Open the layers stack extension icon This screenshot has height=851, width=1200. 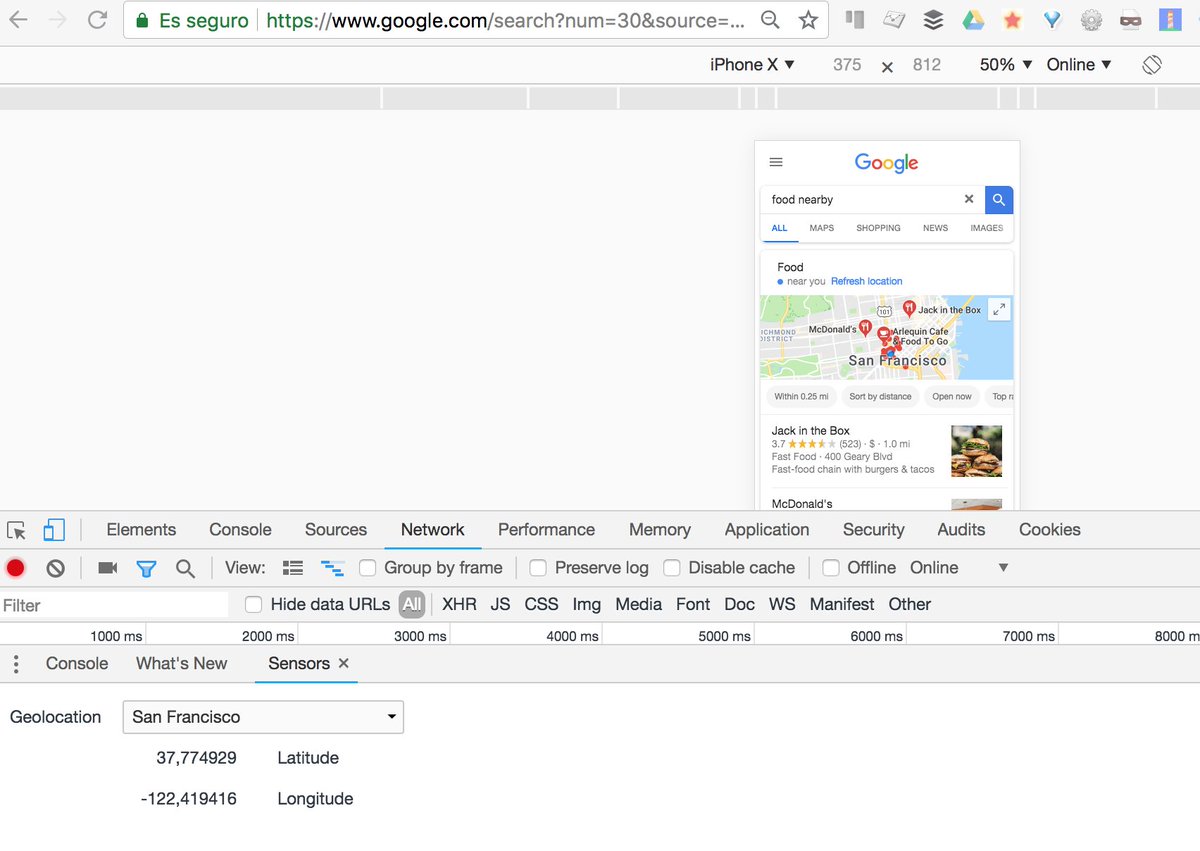(x=933, y=20)
